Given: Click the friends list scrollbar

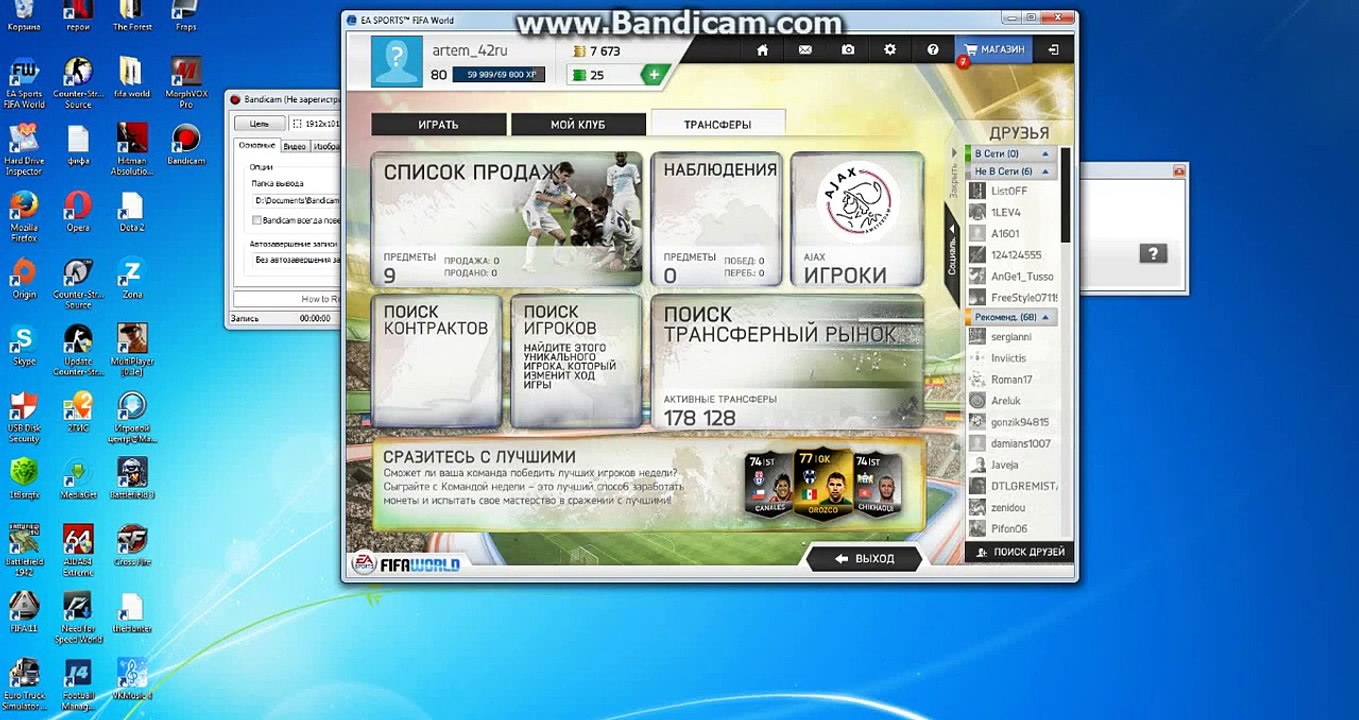Looking at the screenshot, I should pyautogui.click(x=1066, y=195).
